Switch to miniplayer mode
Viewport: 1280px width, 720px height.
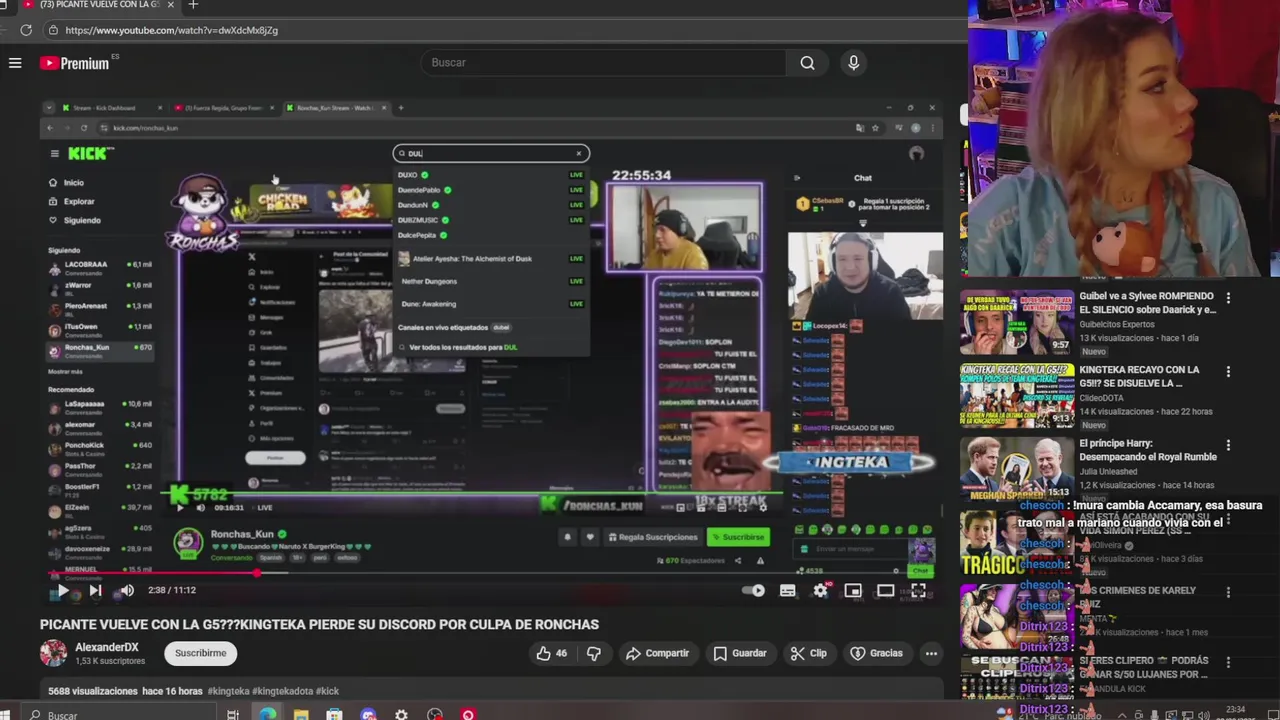click(x=853, y=591)
